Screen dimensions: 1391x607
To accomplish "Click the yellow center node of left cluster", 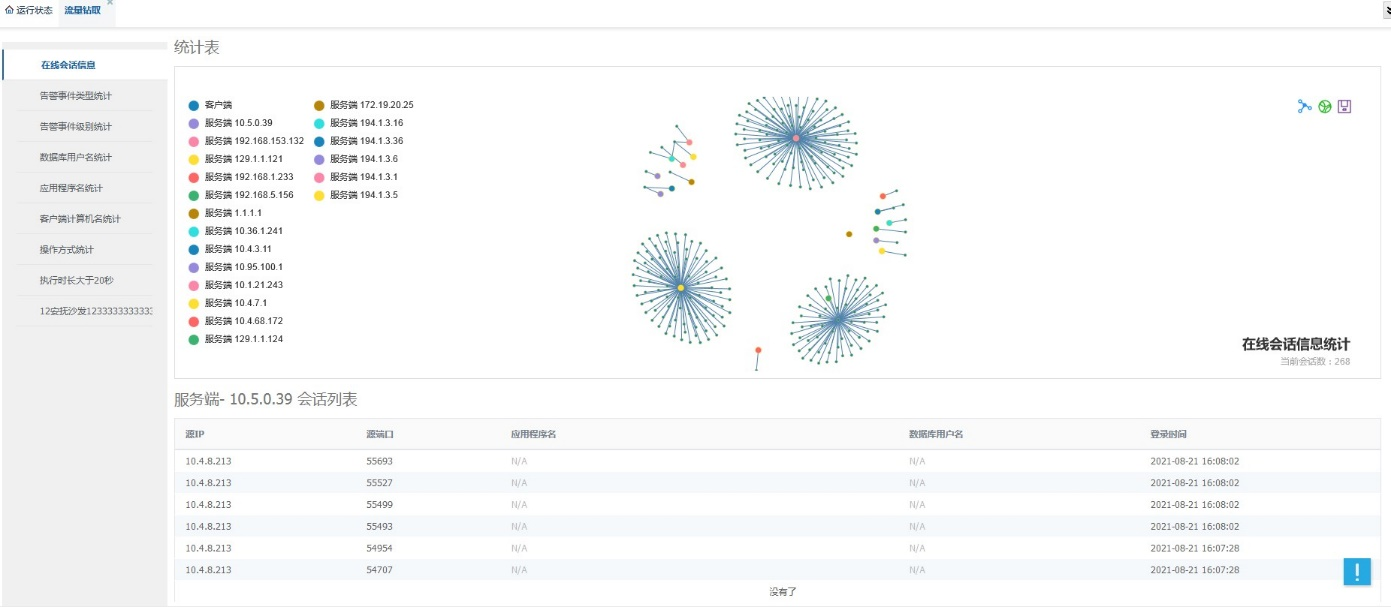I will point(681,287).
